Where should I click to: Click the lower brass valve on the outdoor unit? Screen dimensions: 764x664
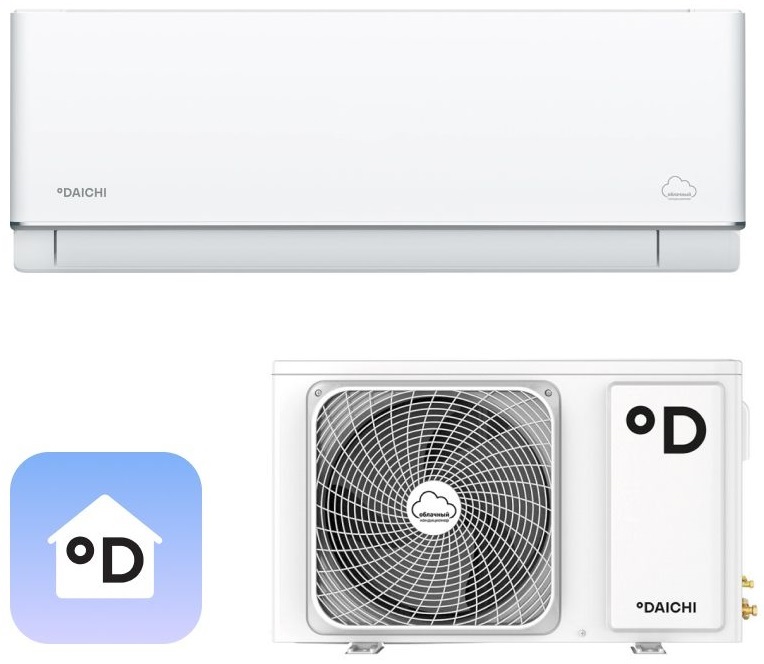pos(748,609)
